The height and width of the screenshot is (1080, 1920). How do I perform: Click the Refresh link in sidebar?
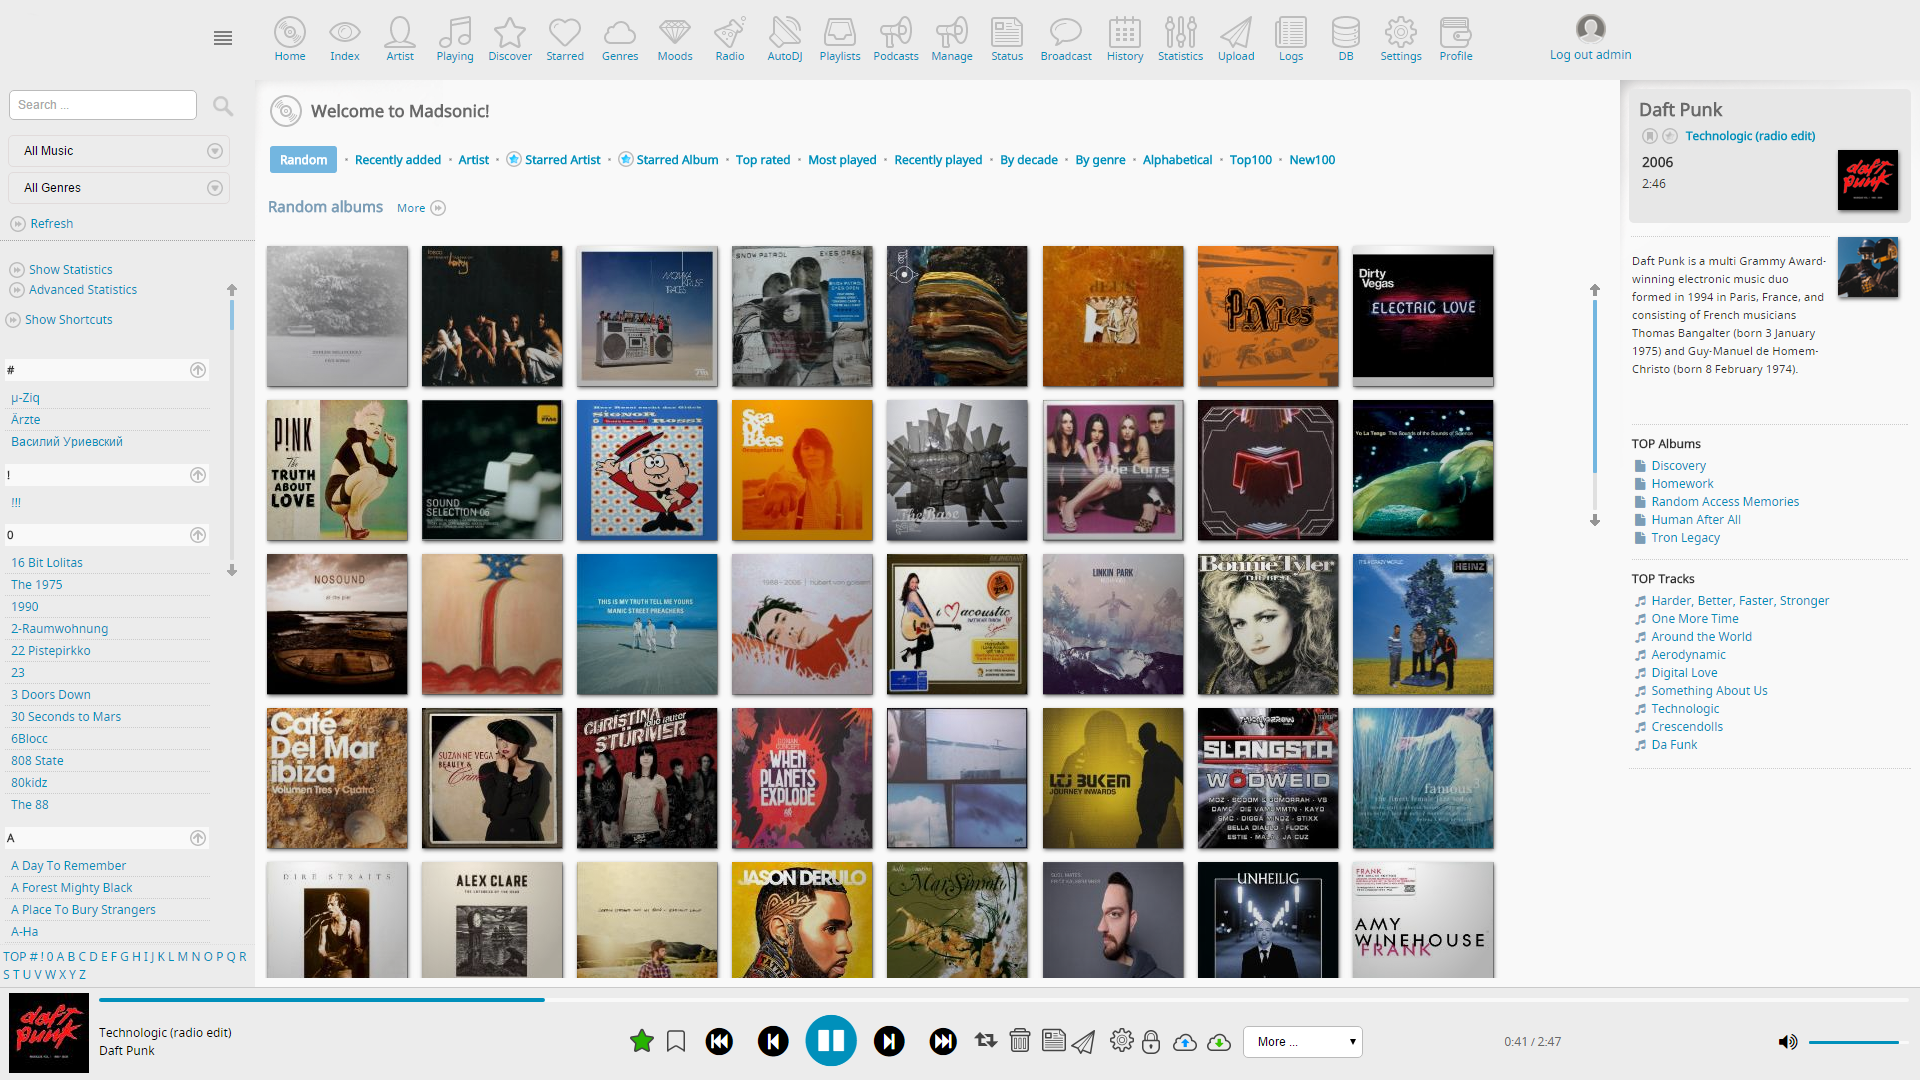coord(51,224)
